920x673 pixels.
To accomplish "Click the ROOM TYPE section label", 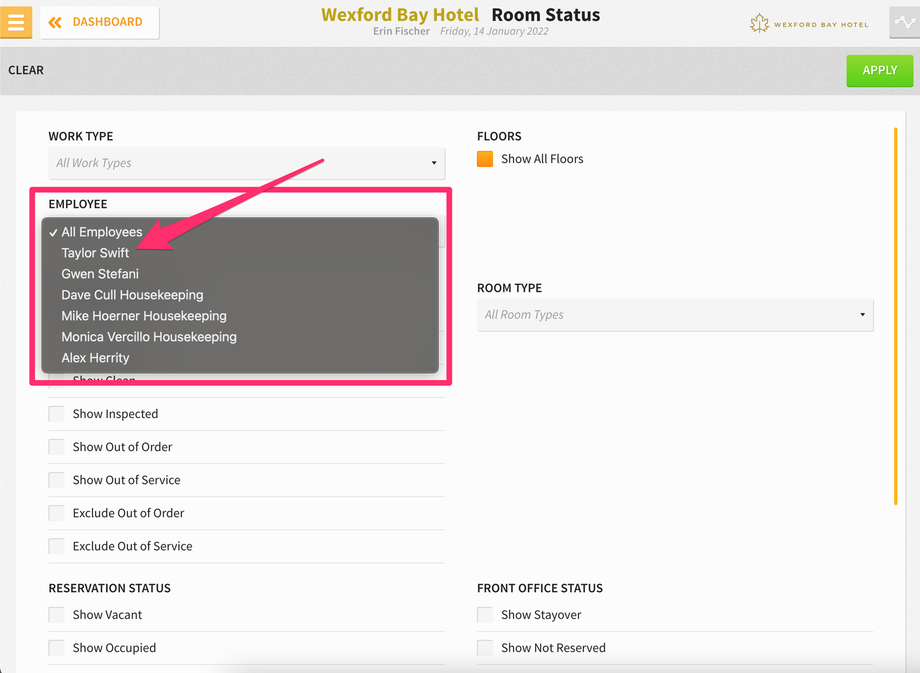I will [x=509, y=288].
